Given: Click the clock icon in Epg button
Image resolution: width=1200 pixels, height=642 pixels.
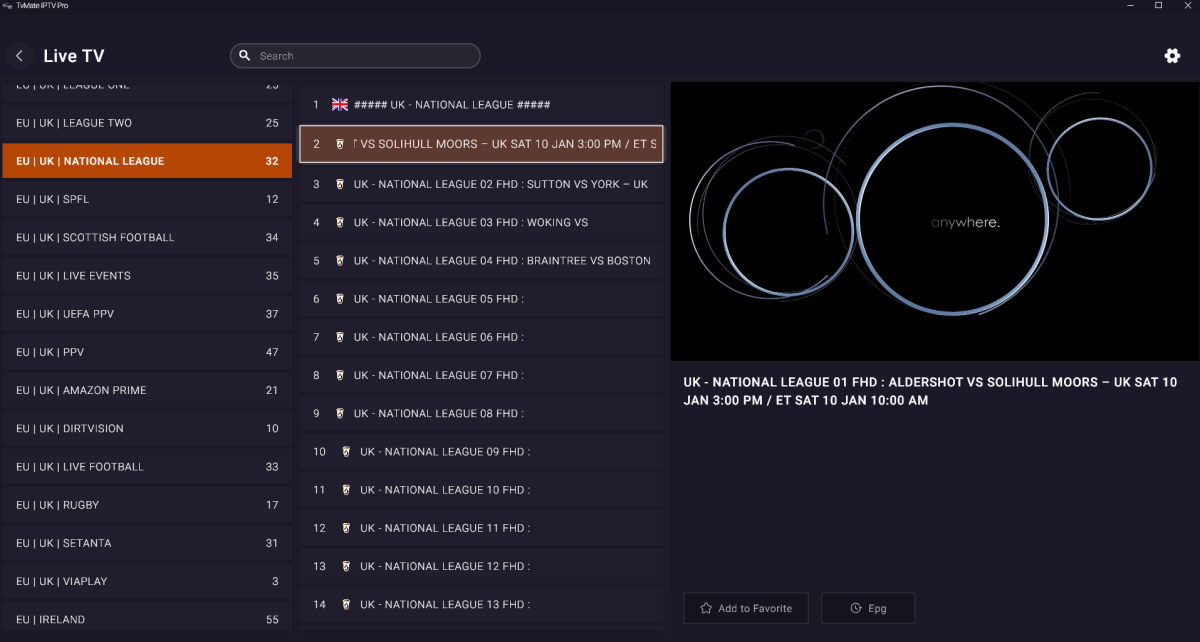Looking at the screenshot, I should 856,608.
